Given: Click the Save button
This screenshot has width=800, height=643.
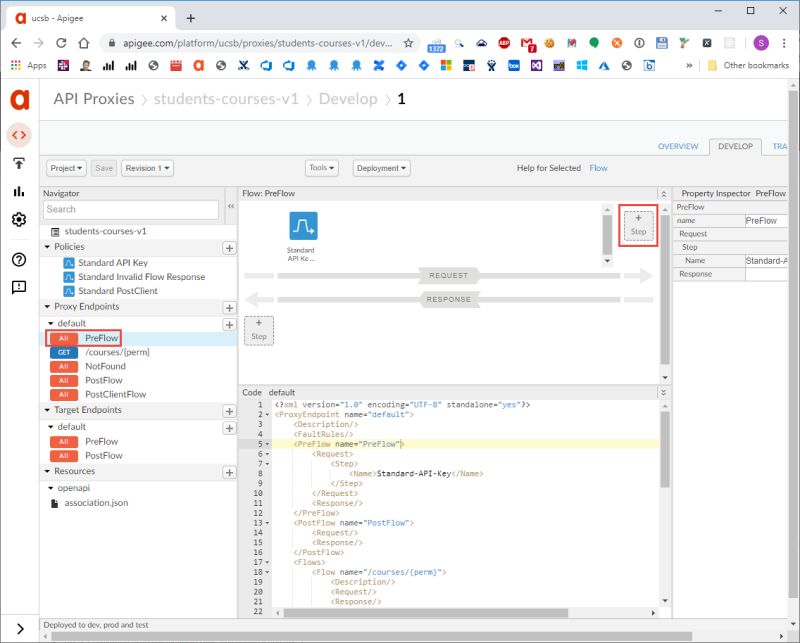Looking at the screenshot, I should tap(103, 167).
